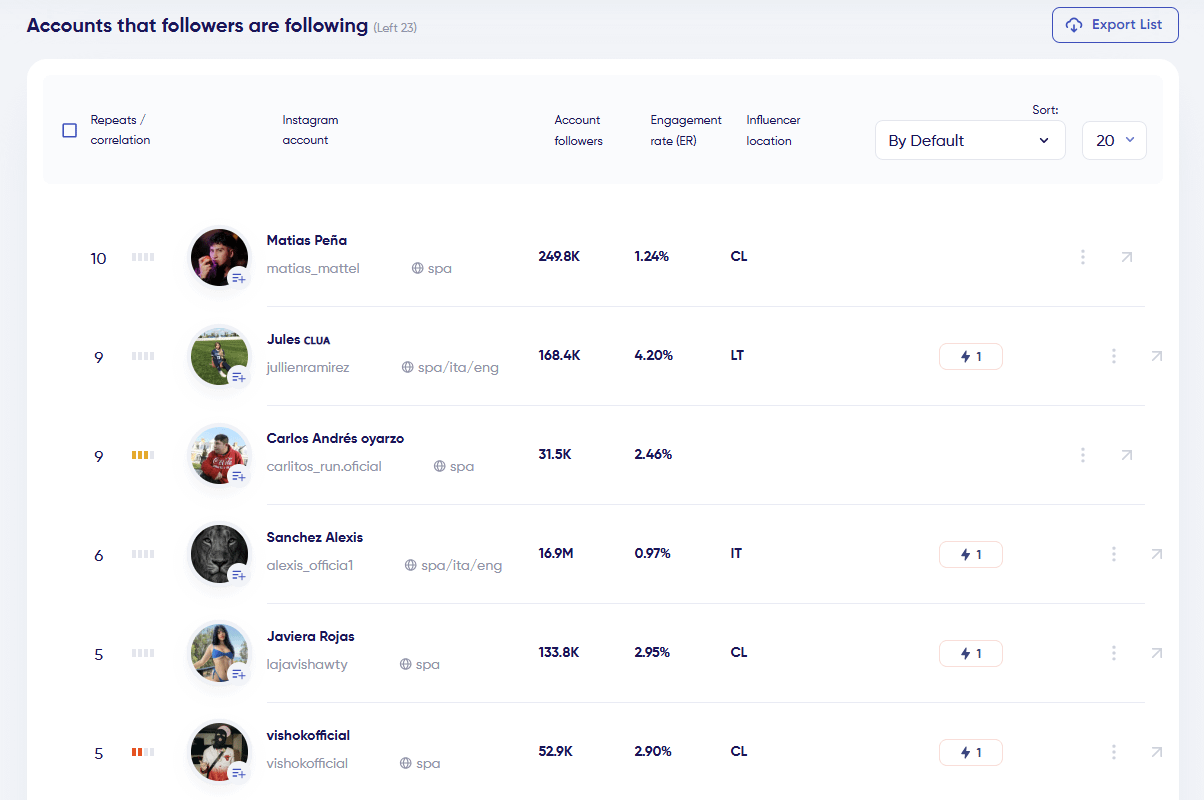This screenshot has height=800, width=1204.
Task: Open Jules profile via external arrow icon
Action: (1156, 356)
